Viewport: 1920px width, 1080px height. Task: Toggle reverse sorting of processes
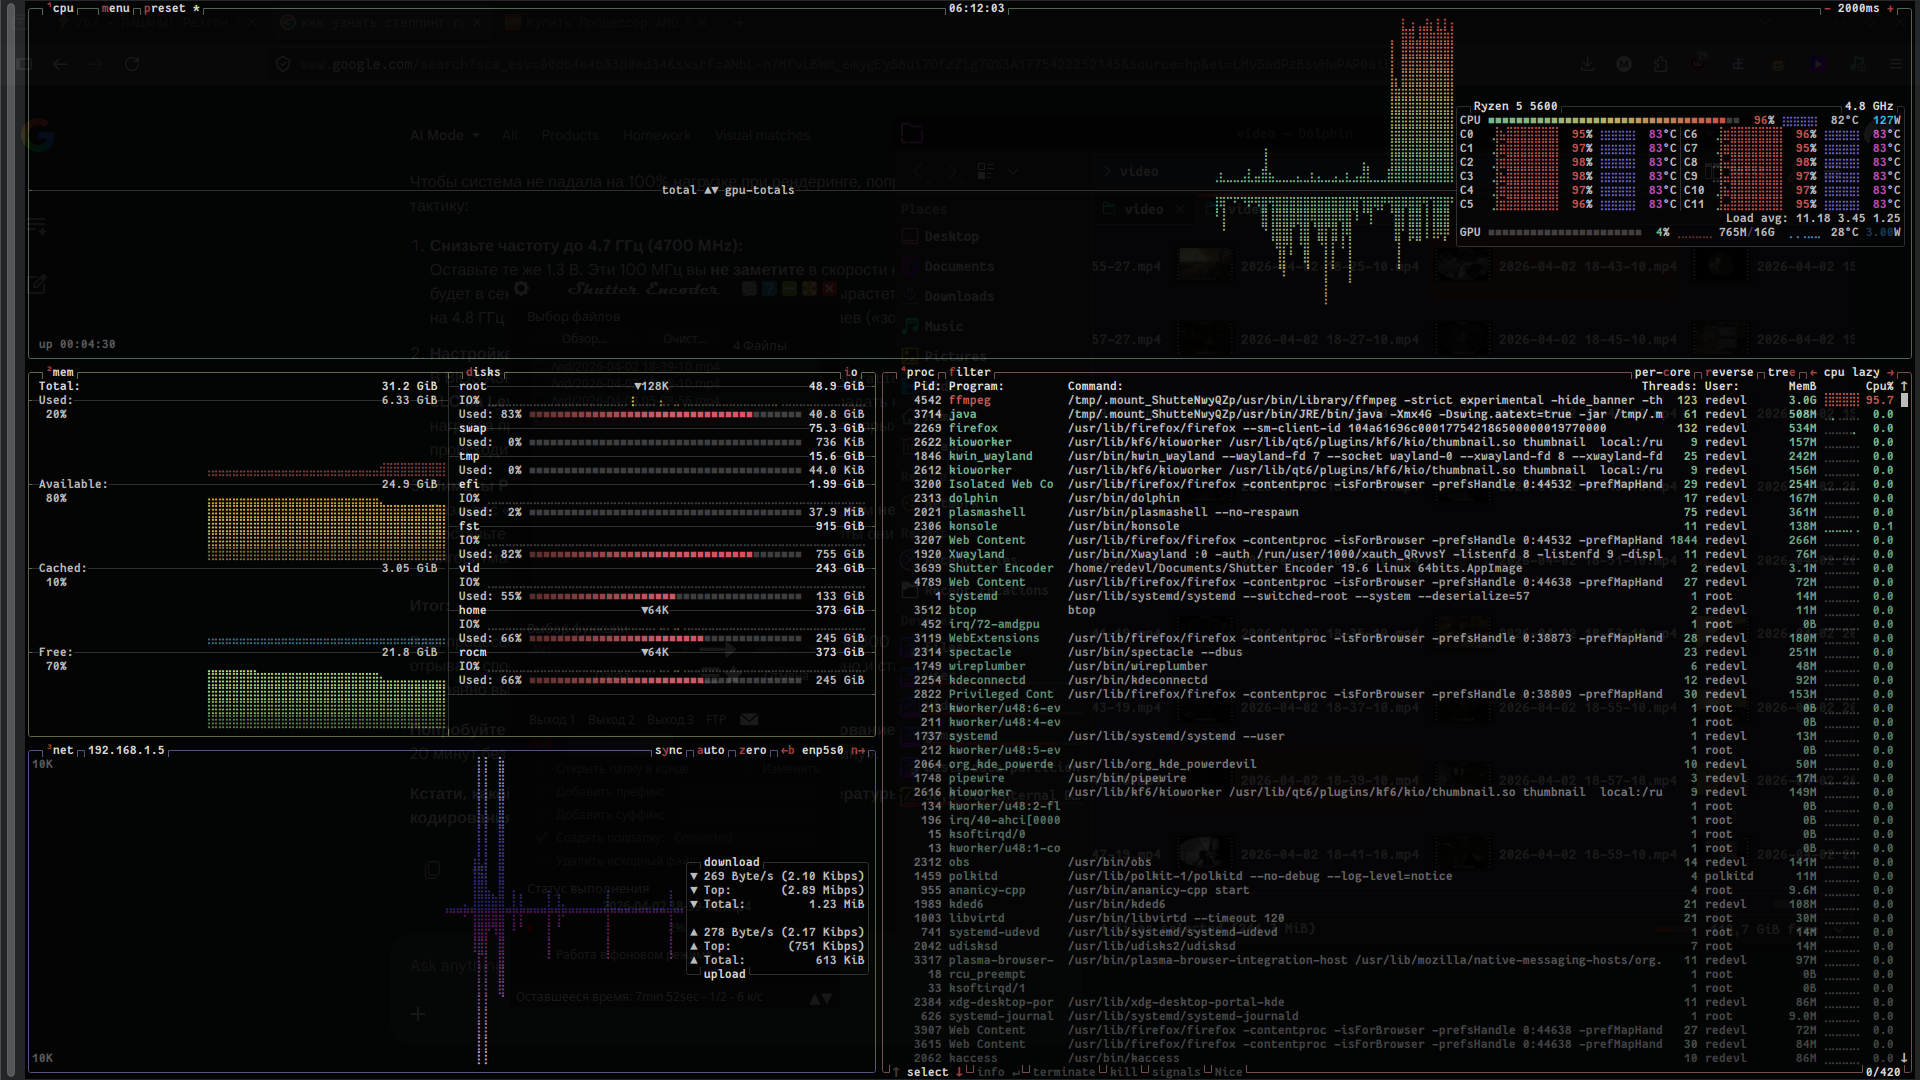(1729, 372)
